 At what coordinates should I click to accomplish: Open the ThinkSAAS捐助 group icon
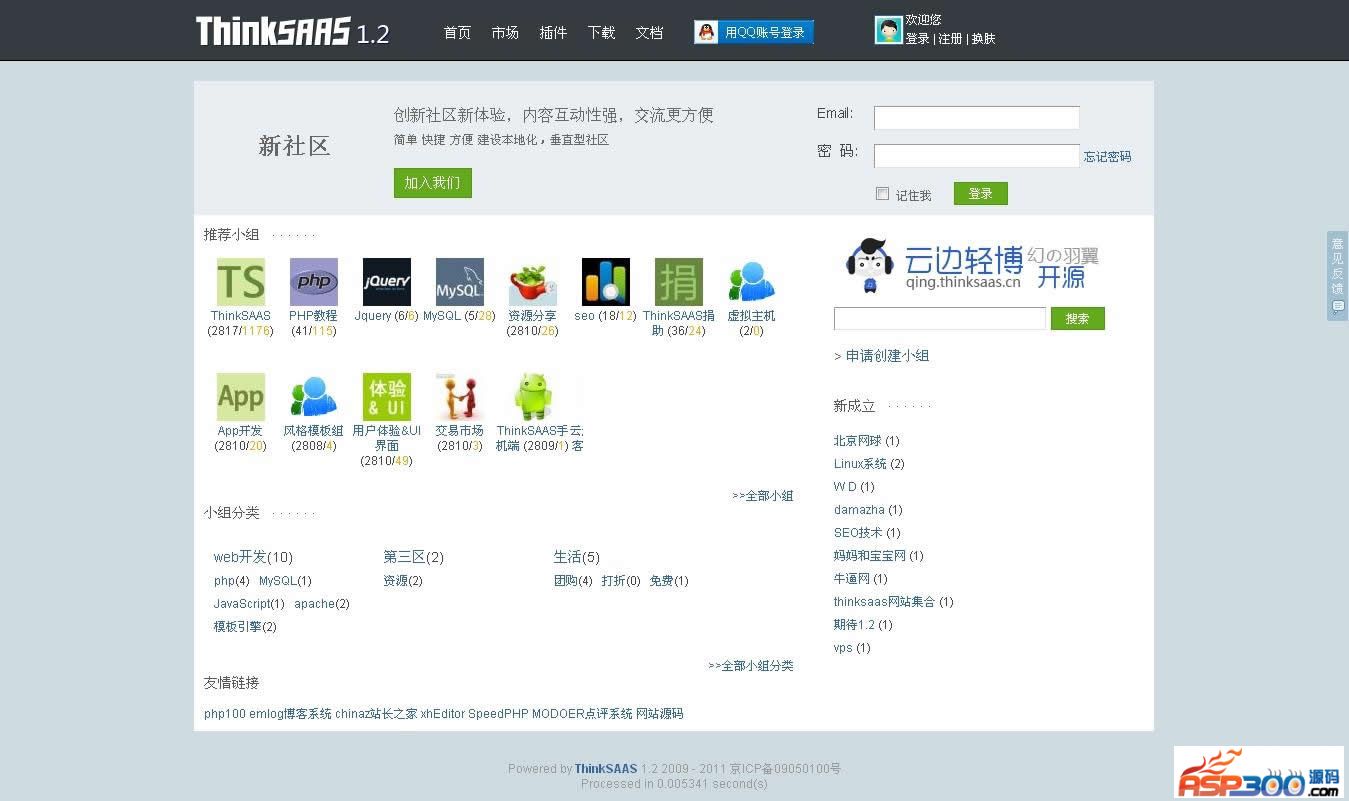click(x=679, y=282)
